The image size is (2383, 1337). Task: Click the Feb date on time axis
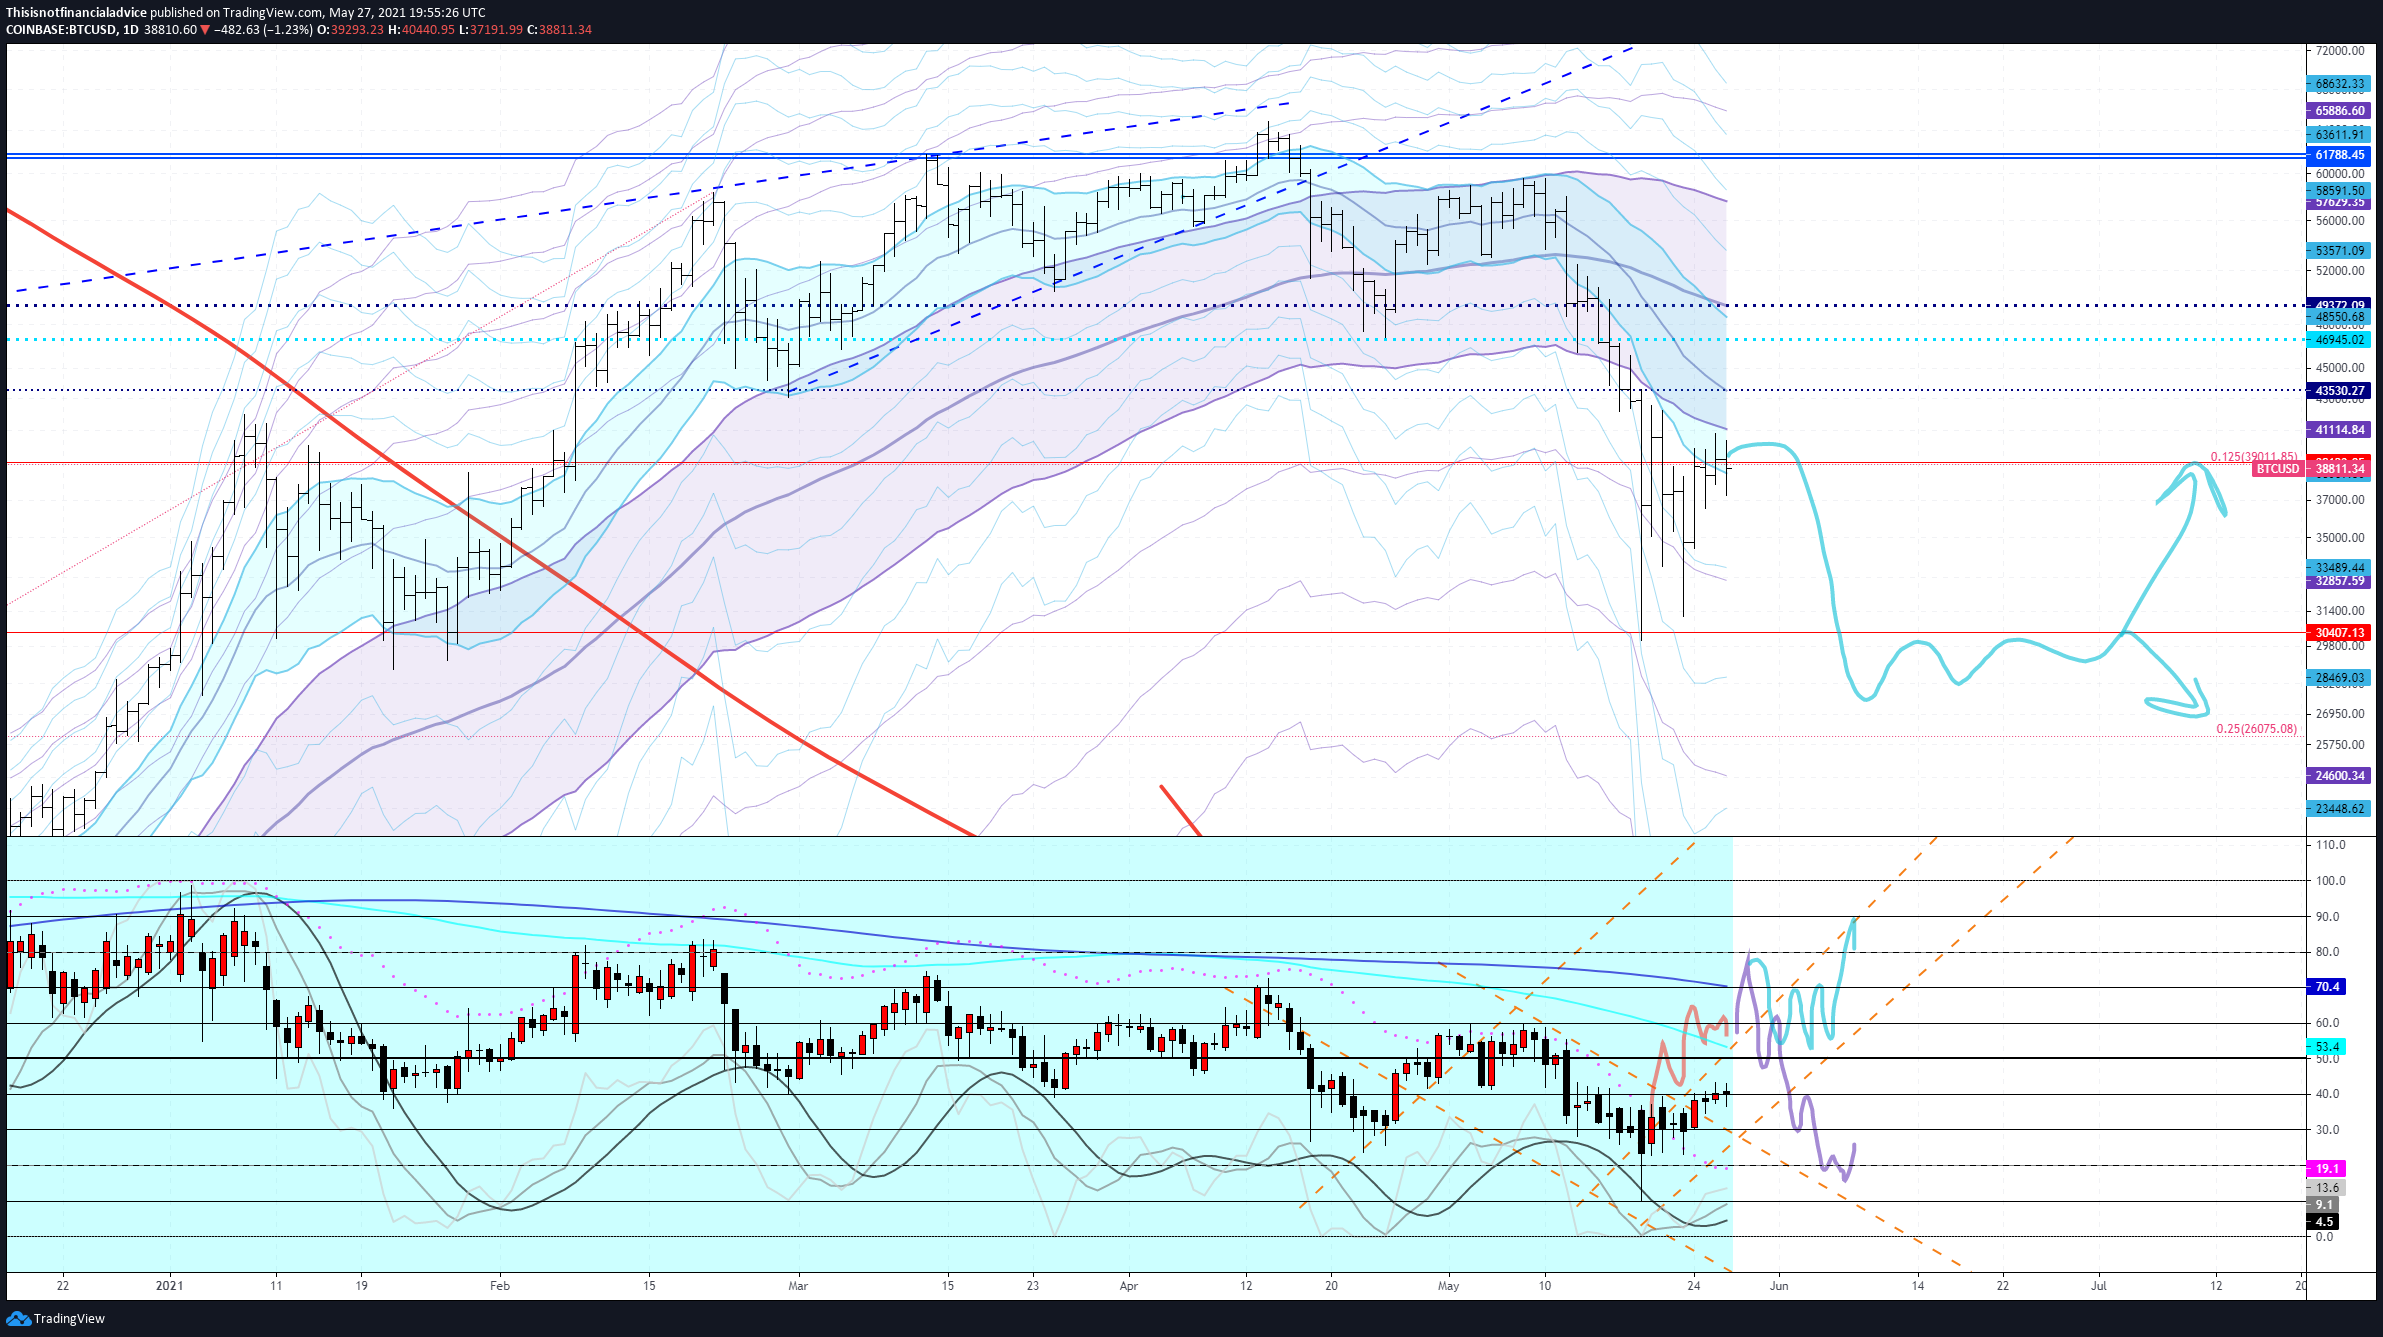pos(500,1286)
